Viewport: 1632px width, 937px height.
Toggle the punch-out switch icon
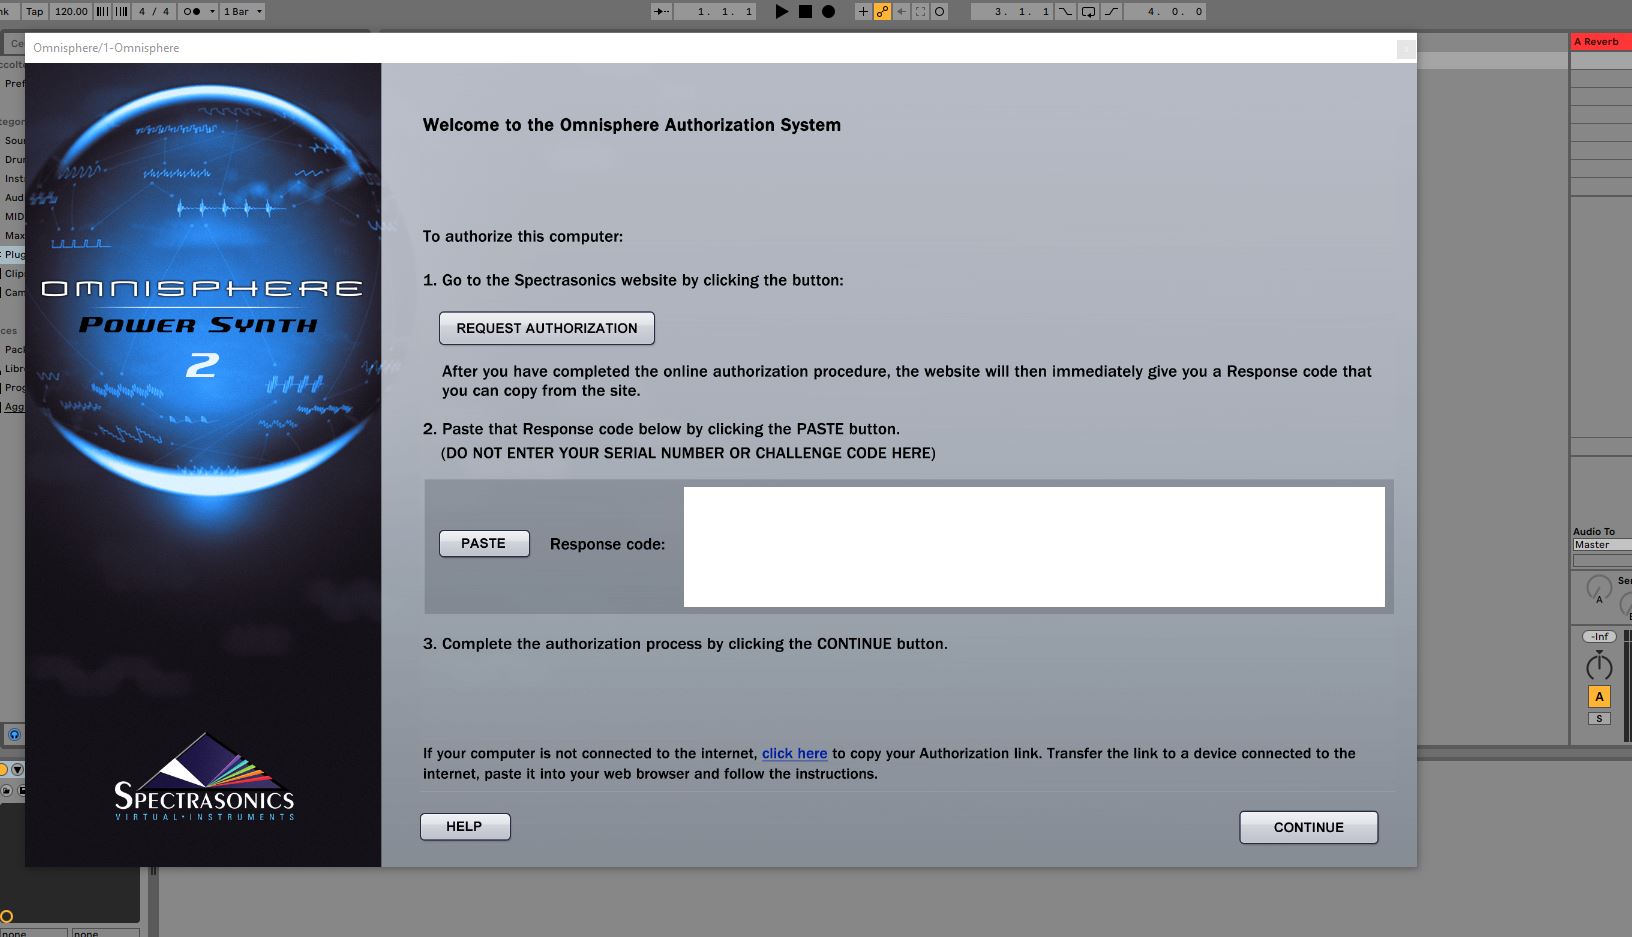[1111, 12]
